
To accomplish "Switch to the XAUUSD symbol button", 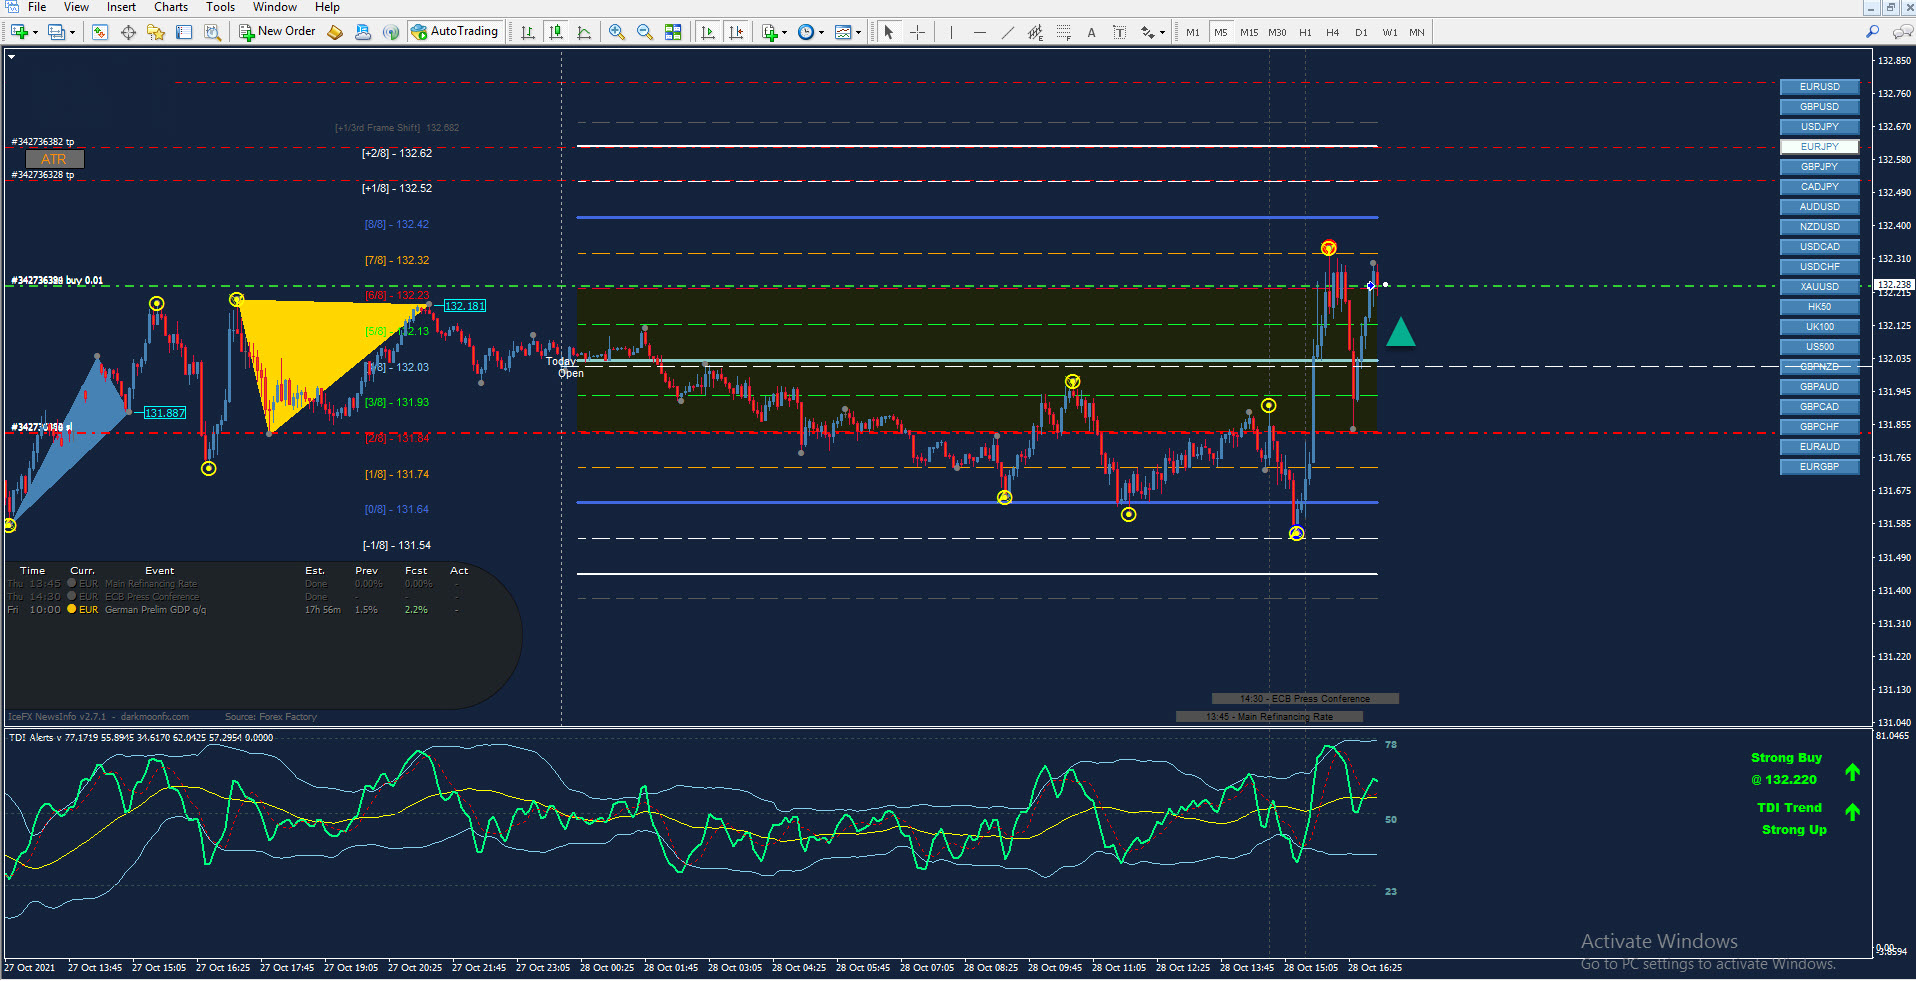I will click(x=1819, y=287).
